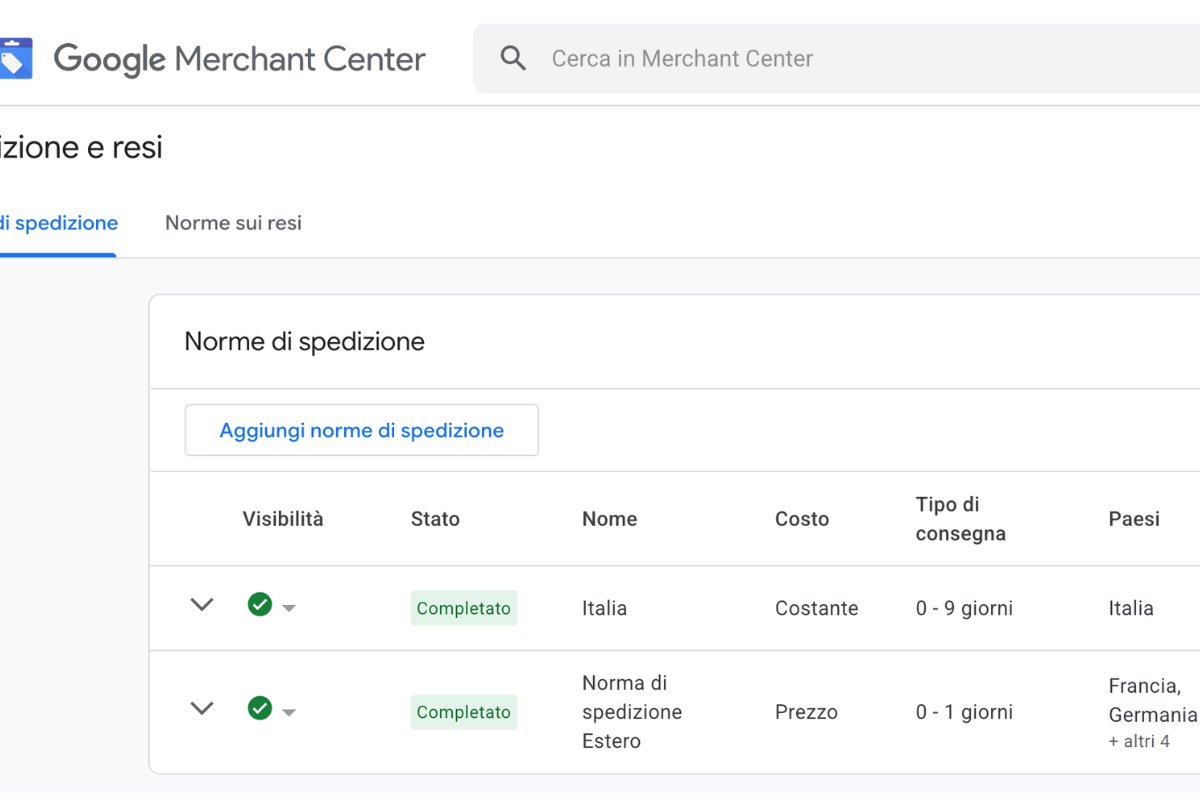The width and height of the screenshot is (1200, 800).
Task: Expand the Italia shipping row
Action: coord(202,605)
